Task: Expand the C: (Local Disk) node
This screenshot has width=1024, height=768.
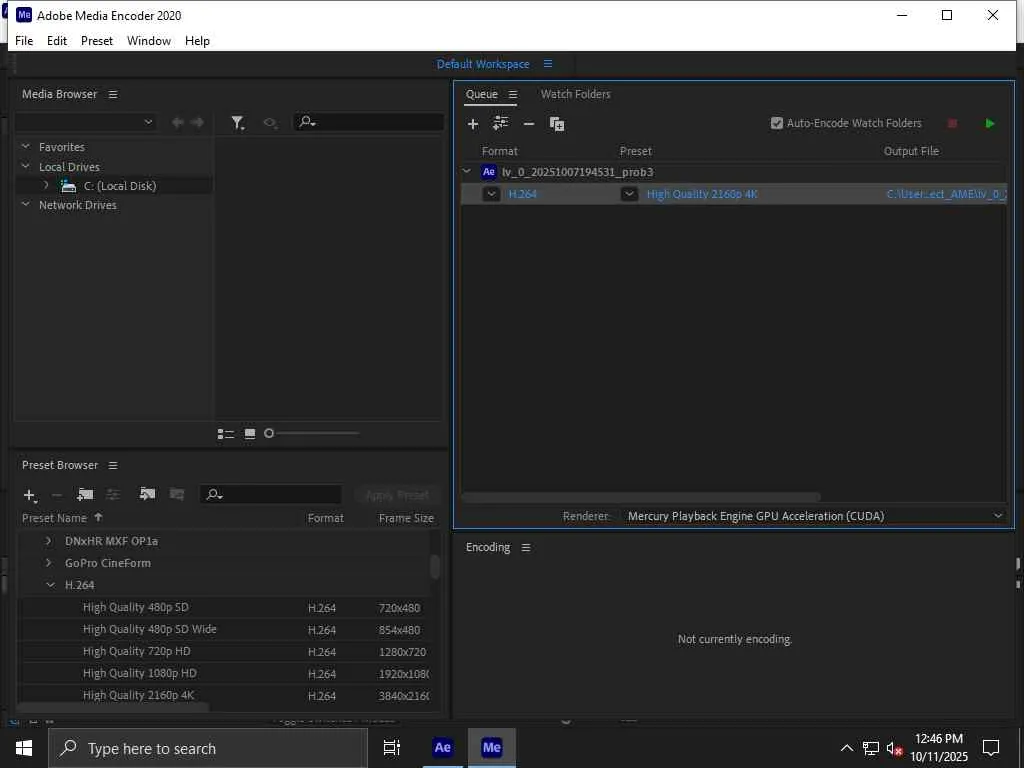Action: 46,185
